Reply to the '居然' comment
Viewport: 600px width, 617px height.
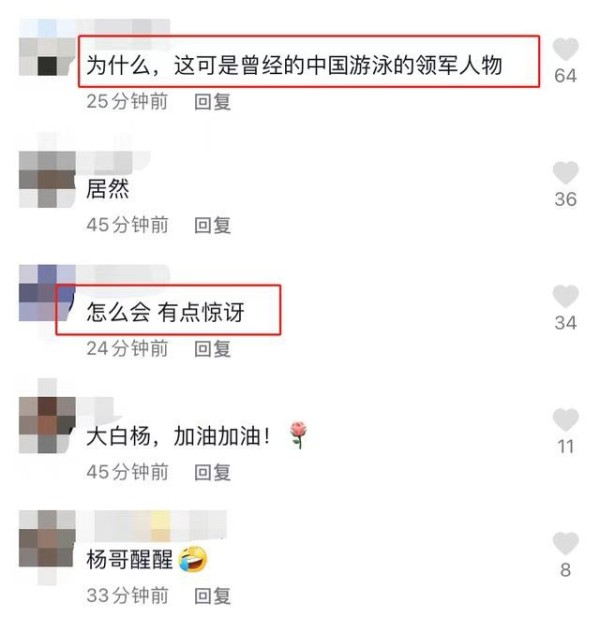click(212, 225)
